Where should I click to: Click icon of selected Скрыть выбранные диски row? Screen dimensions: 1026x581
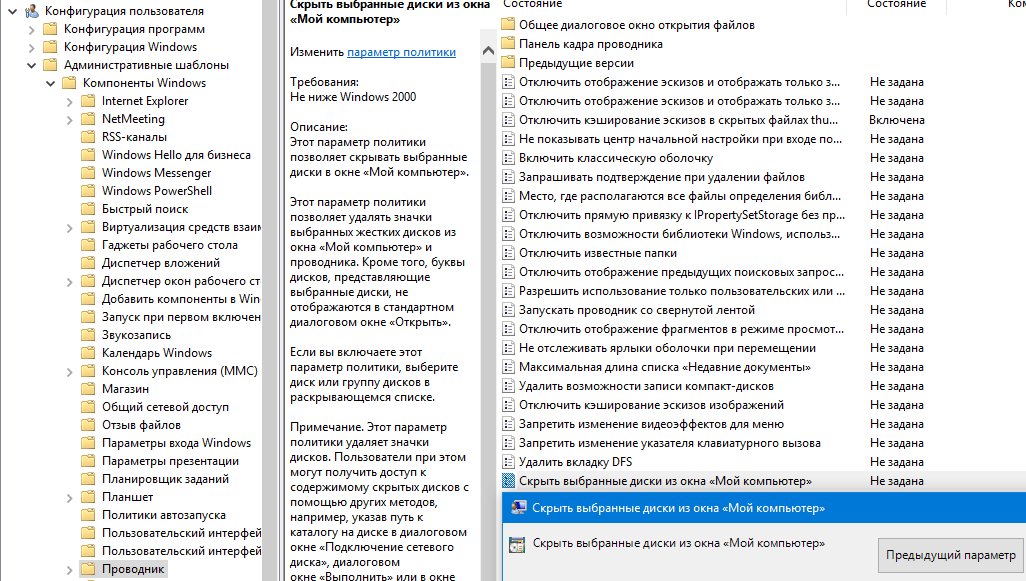tap(508, 480)
